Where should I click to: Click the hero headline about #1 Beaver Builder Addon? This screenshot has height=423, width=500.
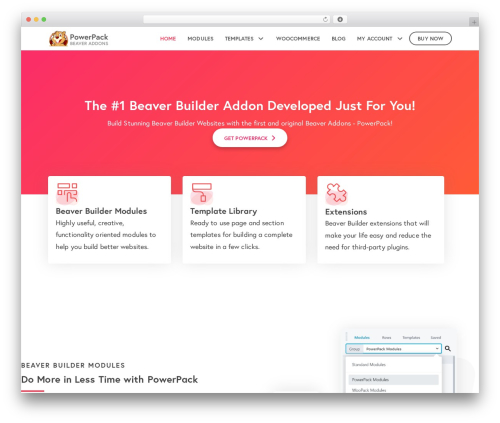coord(250,106)
